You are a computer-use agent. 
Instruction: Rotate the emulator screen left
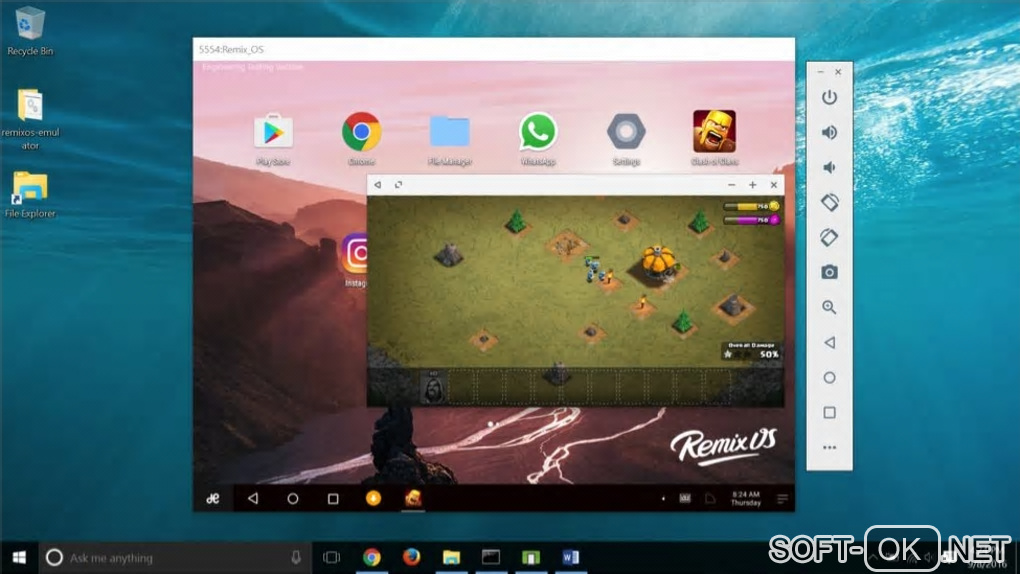[829, 202]
